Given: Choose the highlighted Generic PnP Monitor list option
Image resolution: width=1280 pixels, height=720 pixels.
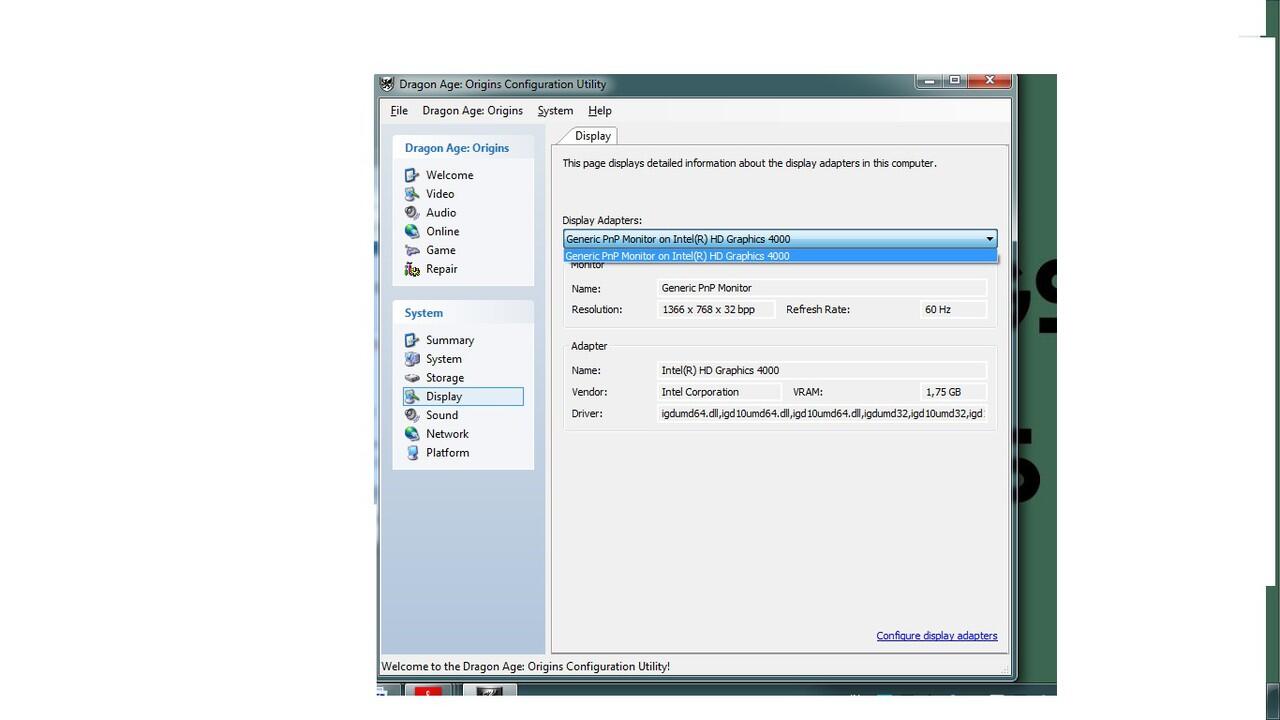Looking at the screenshot, I should tap(780, 256).
